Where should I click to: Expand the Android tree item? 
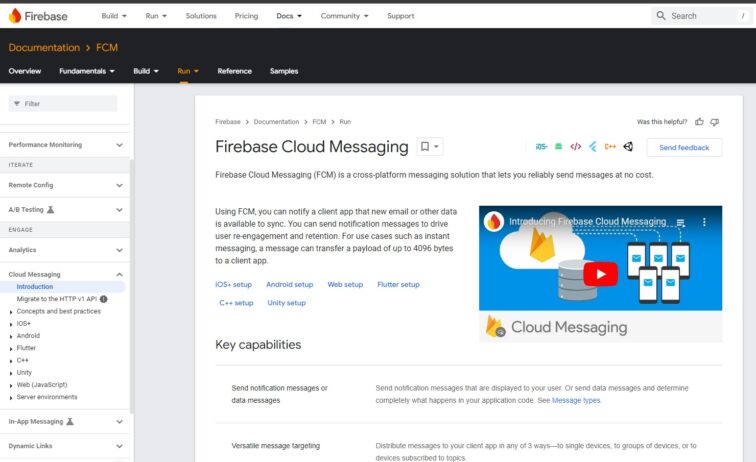[x=11, y=336]
